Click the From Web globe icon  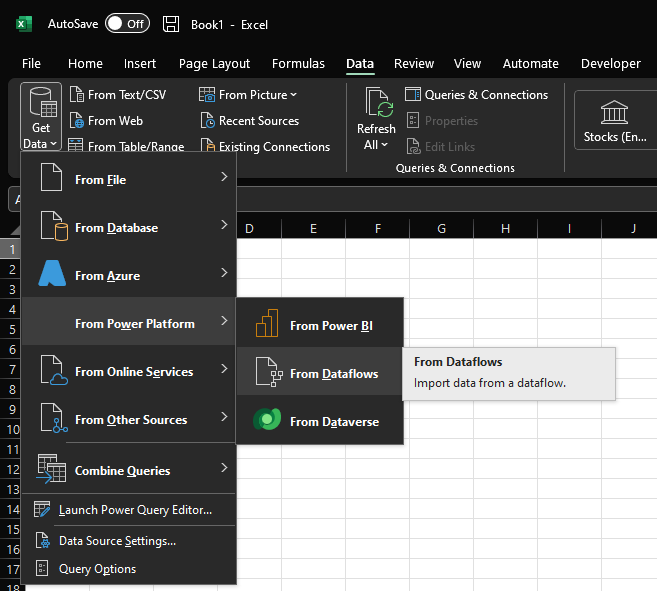(77, 121)
